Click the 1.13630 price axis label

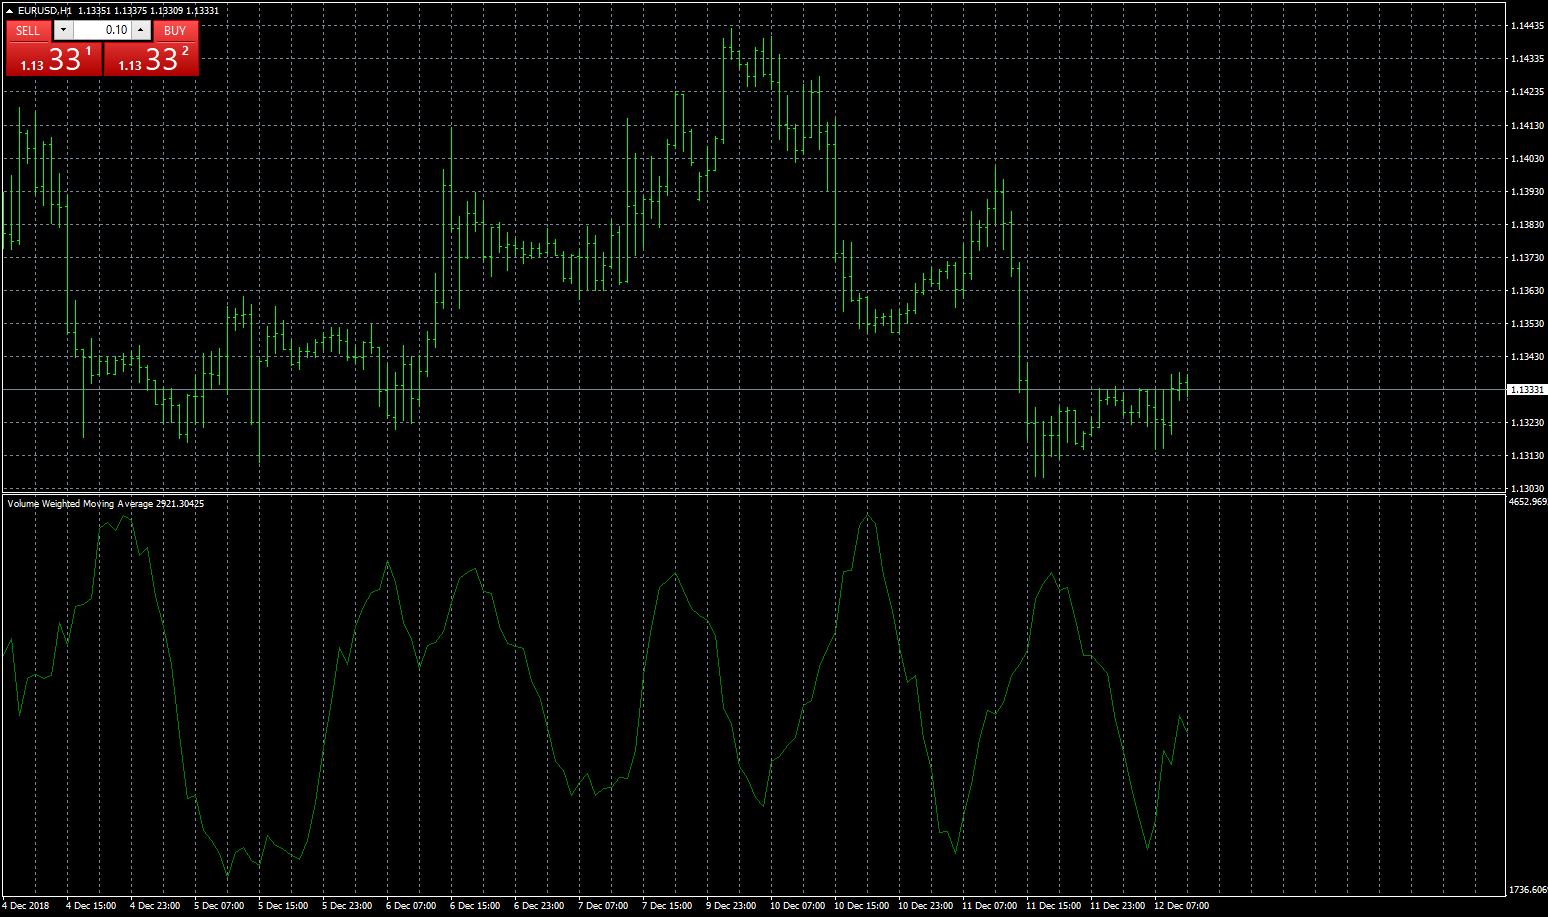pos(1527,291)
